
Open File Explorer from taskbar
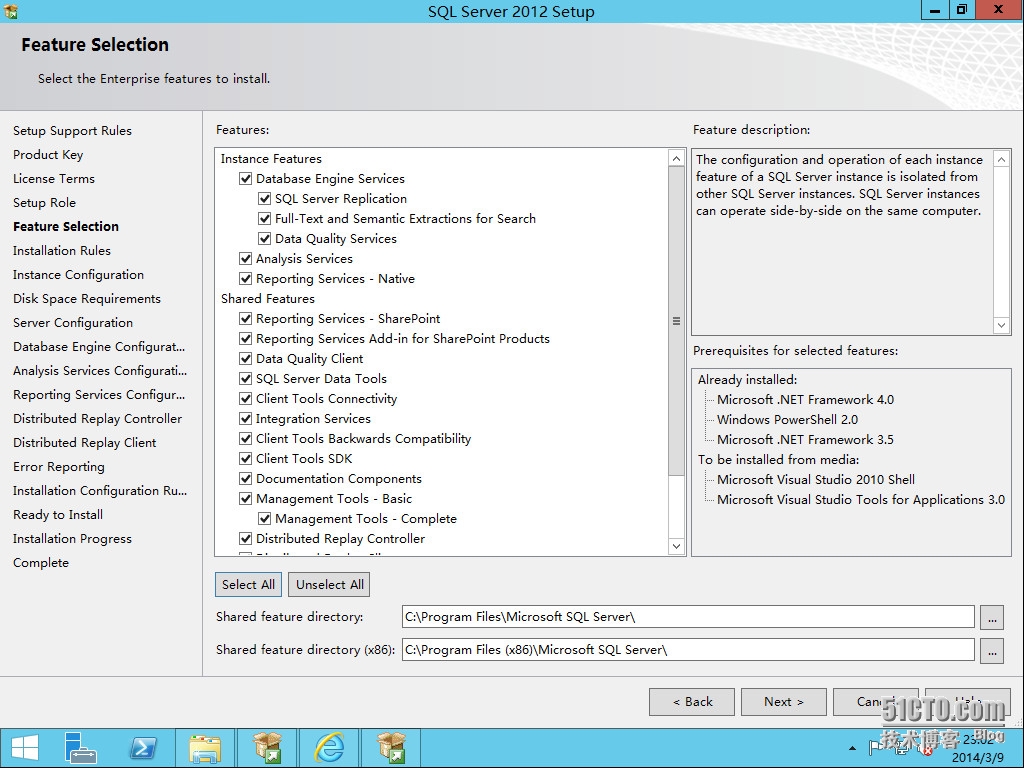coord(204,748)
